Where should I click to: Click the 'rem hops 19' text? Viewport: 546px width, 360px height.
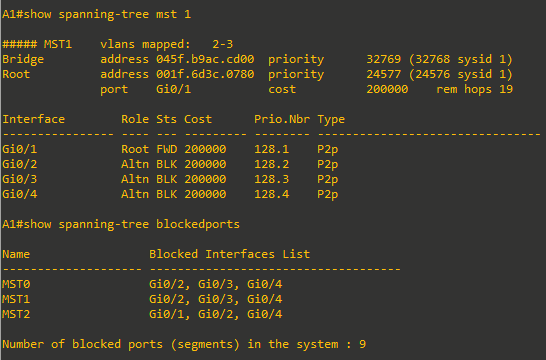[474, 89]
